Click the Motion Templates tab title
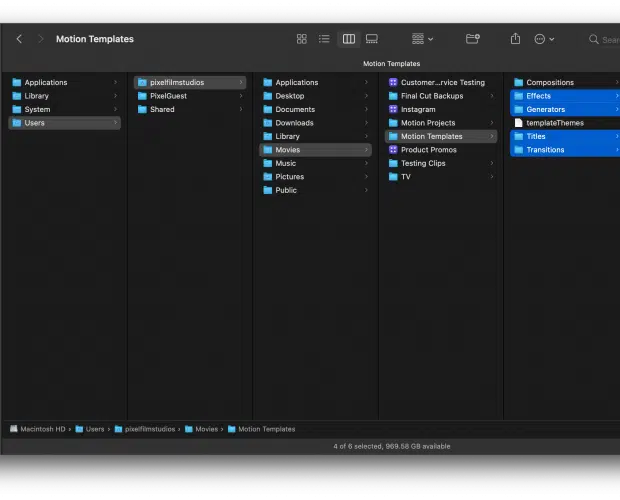The width and height of the screenshot is (620, 500). [391, 64]
